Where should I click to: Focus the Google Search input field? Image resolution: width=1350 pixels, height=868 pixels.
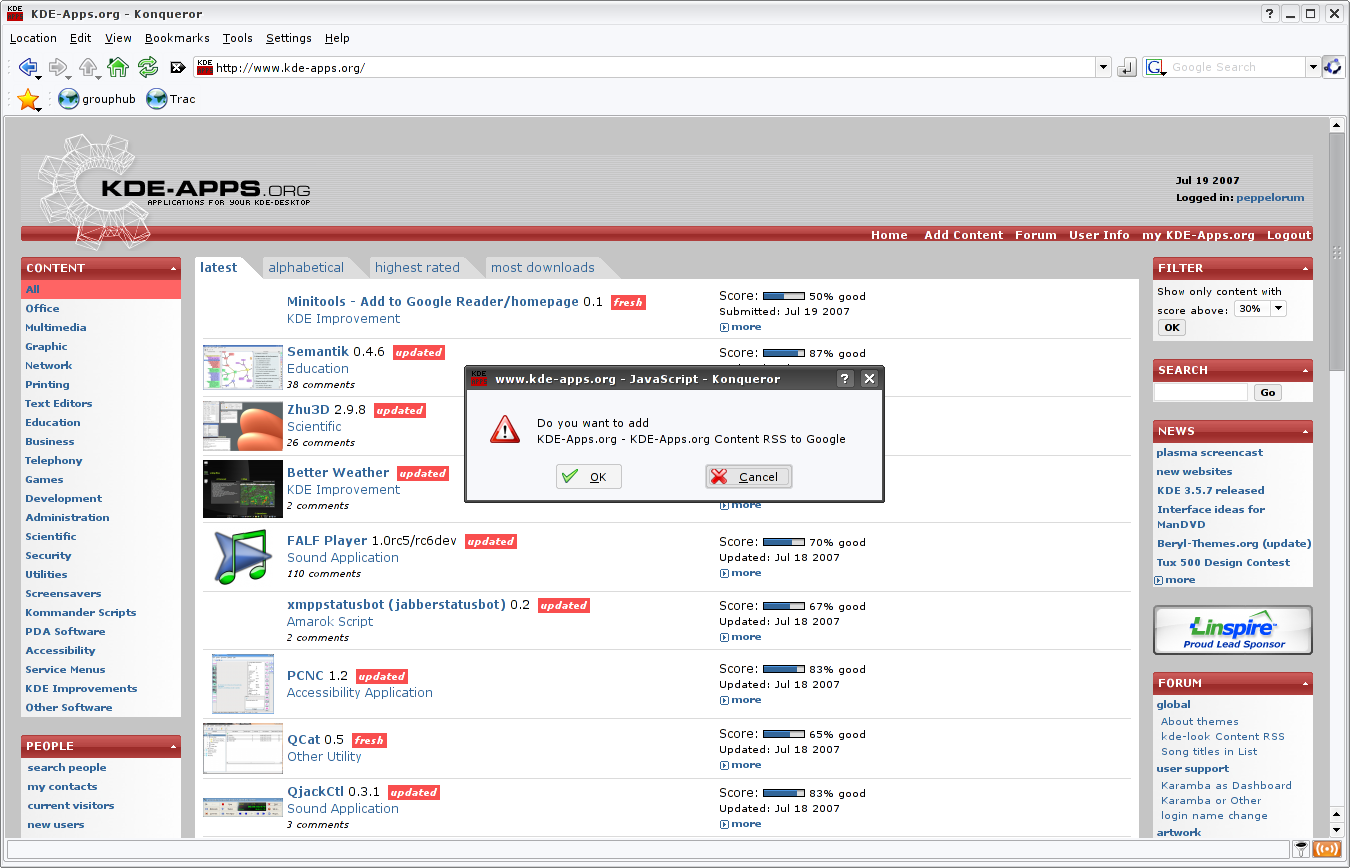point(1236,68)
